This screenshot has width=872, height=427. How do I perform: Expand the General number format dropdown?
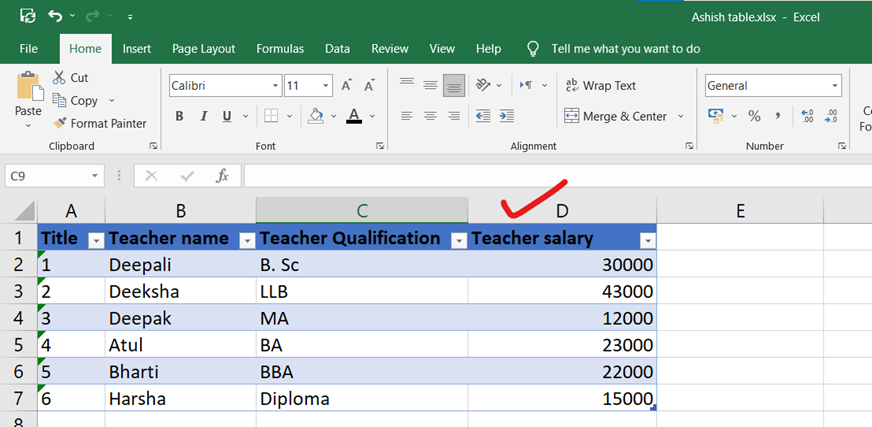834,86
